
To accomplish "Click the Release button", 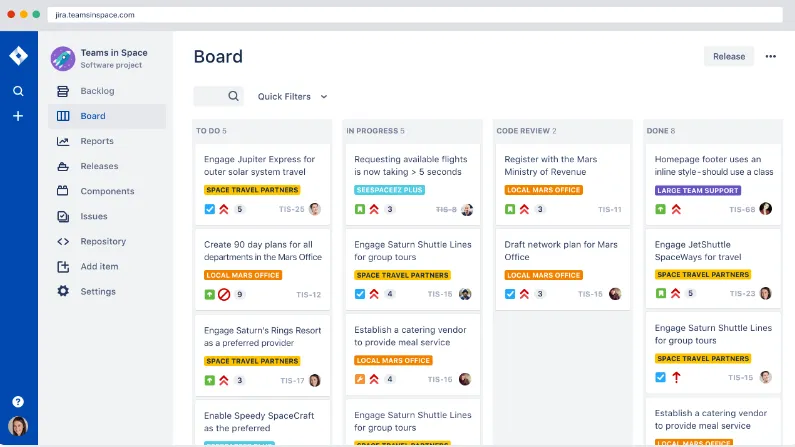I will pyautogui.click(x=729, y=56).
